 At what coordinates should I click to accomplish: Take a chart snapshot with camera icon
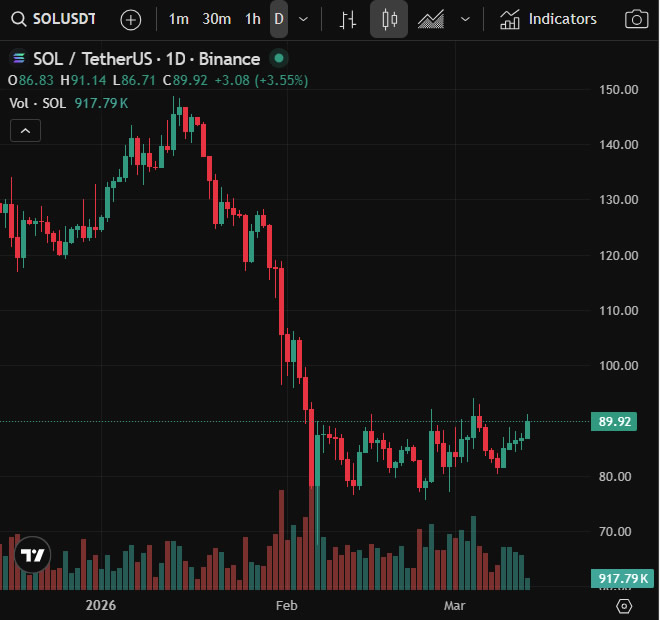click(635, 19)
